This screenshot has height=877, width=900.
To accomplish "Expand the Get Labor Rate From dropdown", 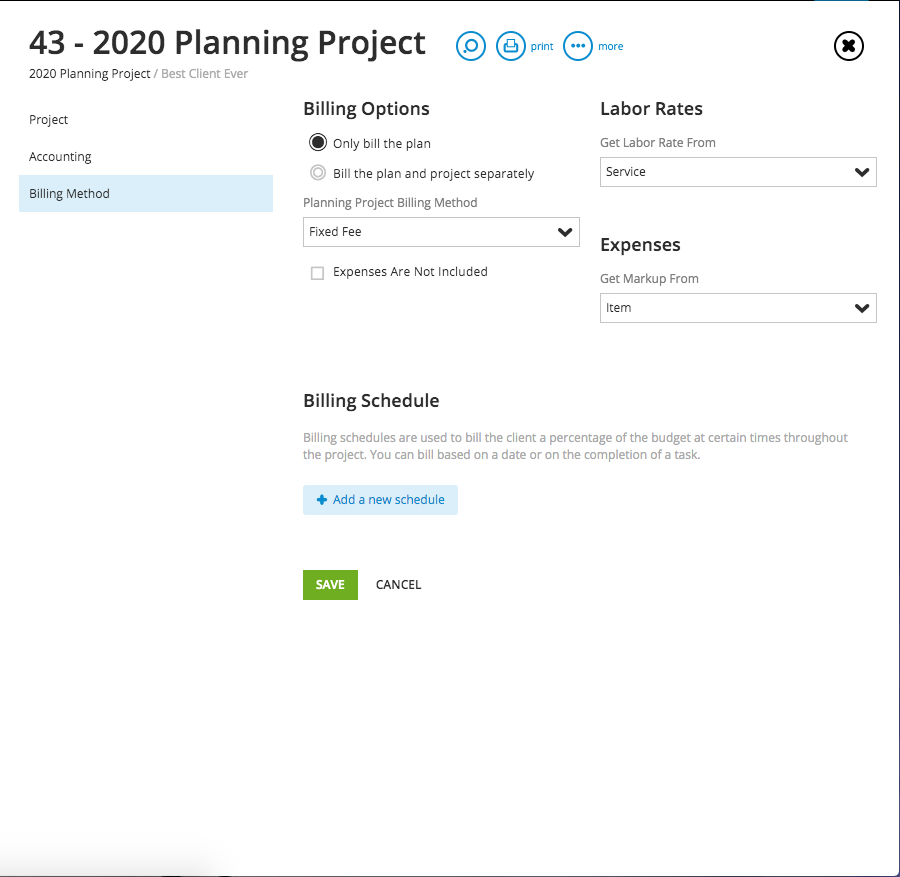I will pyautogui.click(x=738, y=172).
